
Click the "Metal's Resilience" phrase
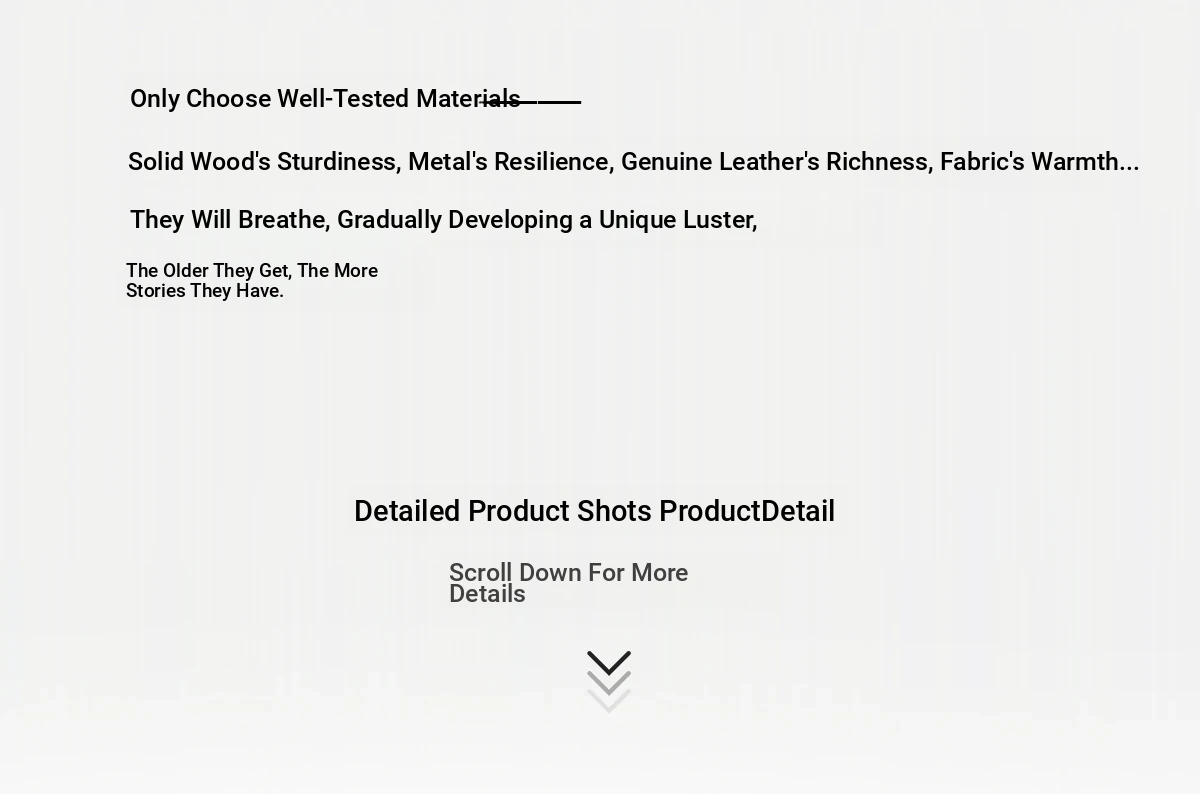[x=508, y=162]
